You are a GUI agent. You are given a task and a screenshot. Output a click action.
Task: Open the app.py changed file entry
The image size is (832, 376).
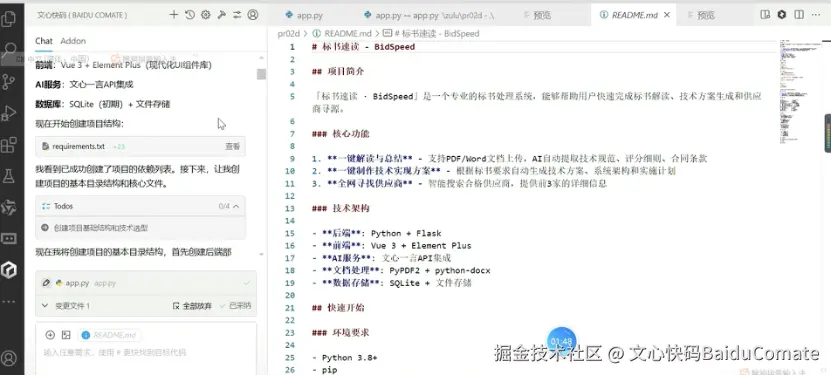click(146, 283)
